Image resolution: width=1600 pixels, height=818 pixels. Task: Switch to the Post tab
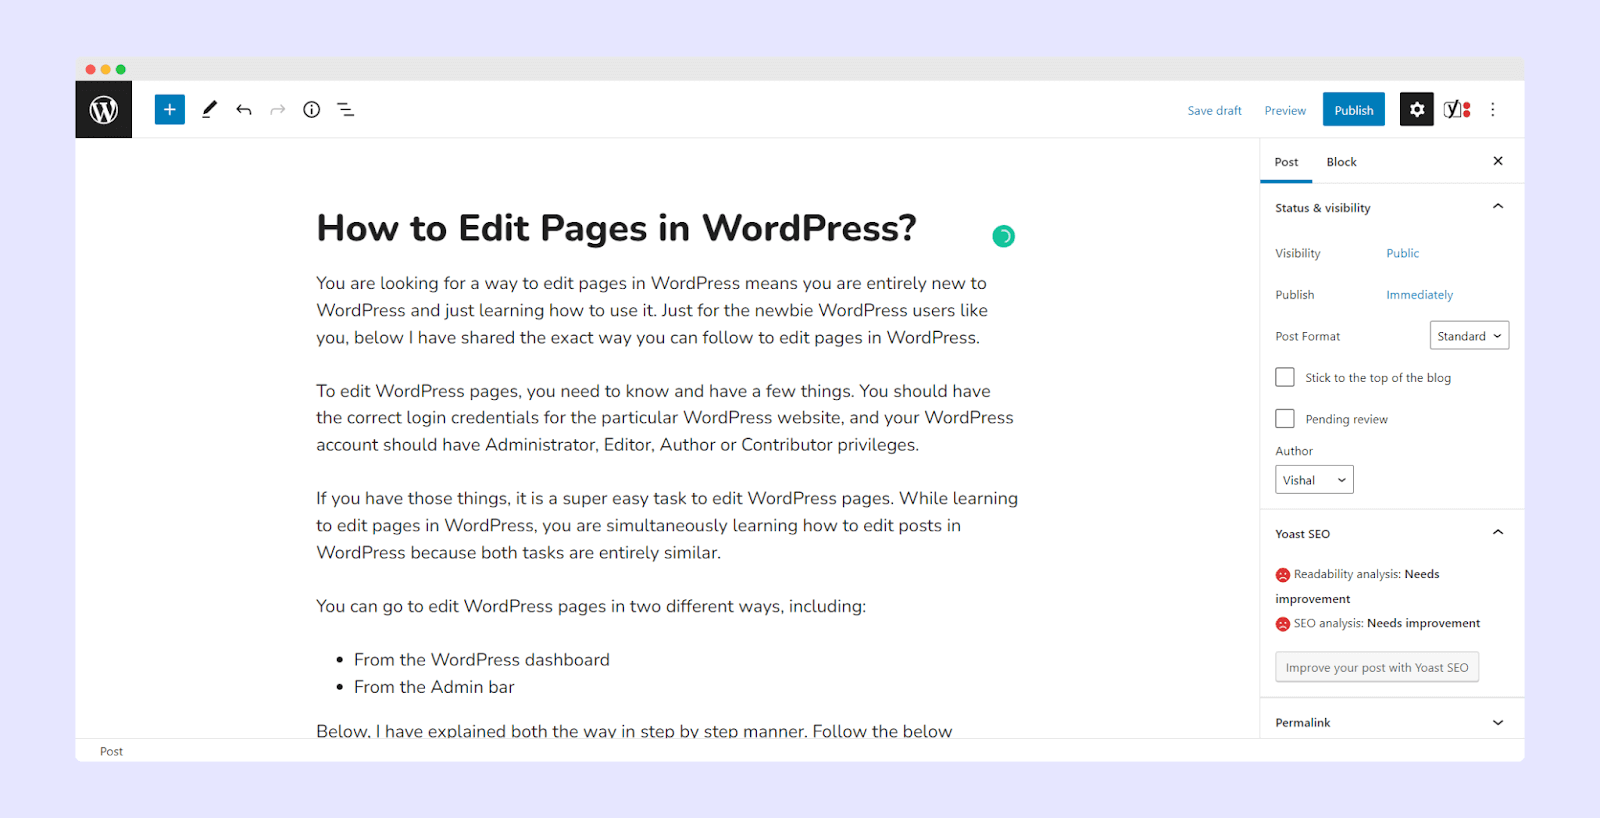click(1286, 162)
